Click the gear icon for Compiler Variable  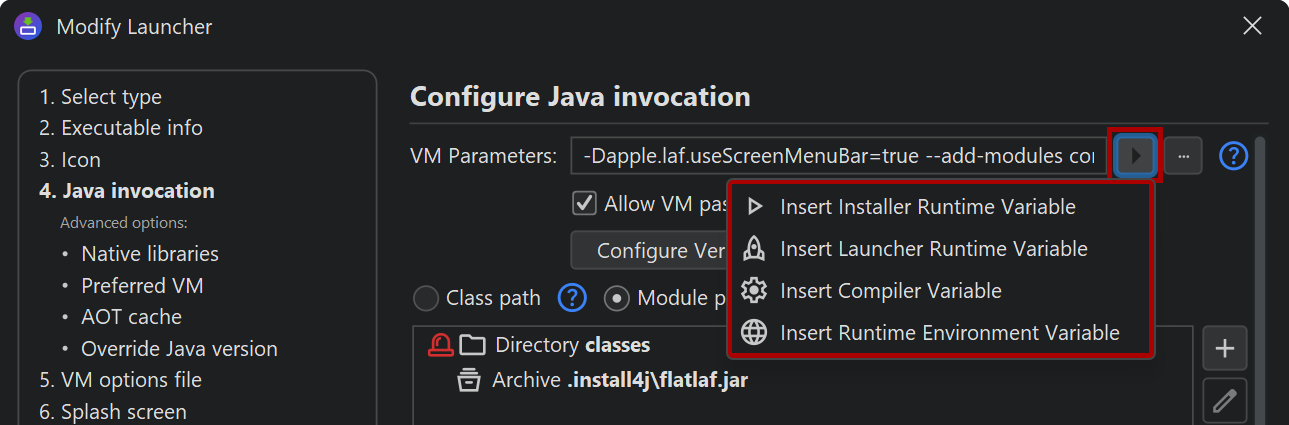(754, 291)
